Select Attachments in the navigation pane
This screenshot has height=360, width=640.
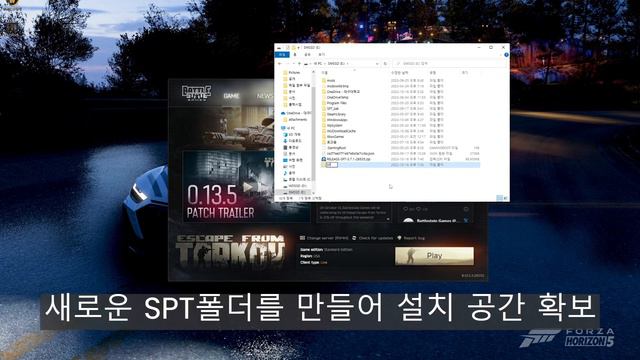[298, 120]
